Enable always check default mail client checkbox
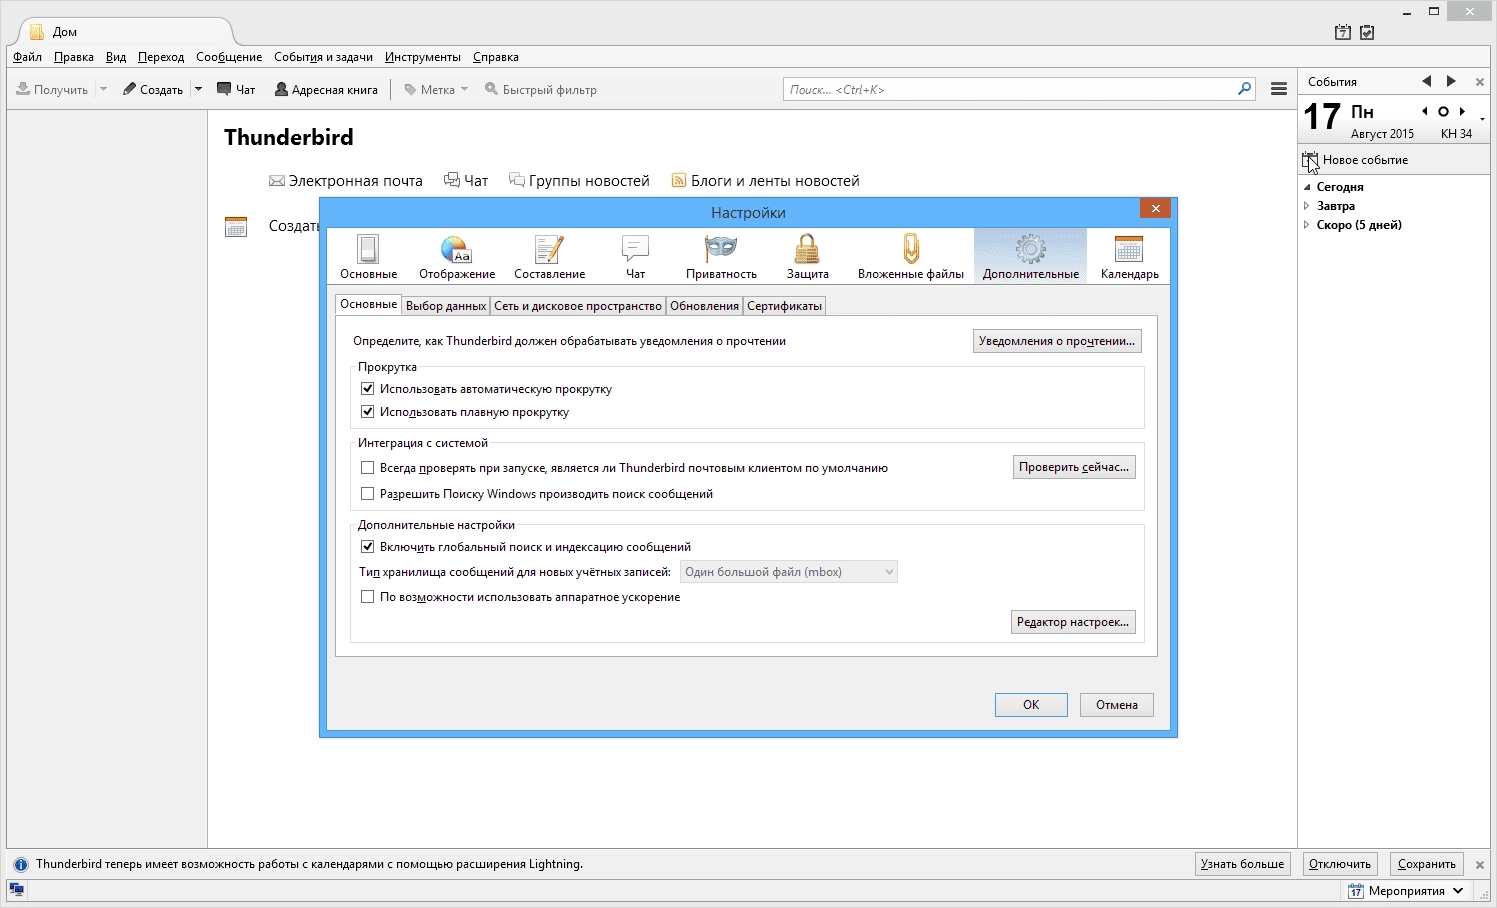This screenshot has height=908, width=1497. [367, 468]
